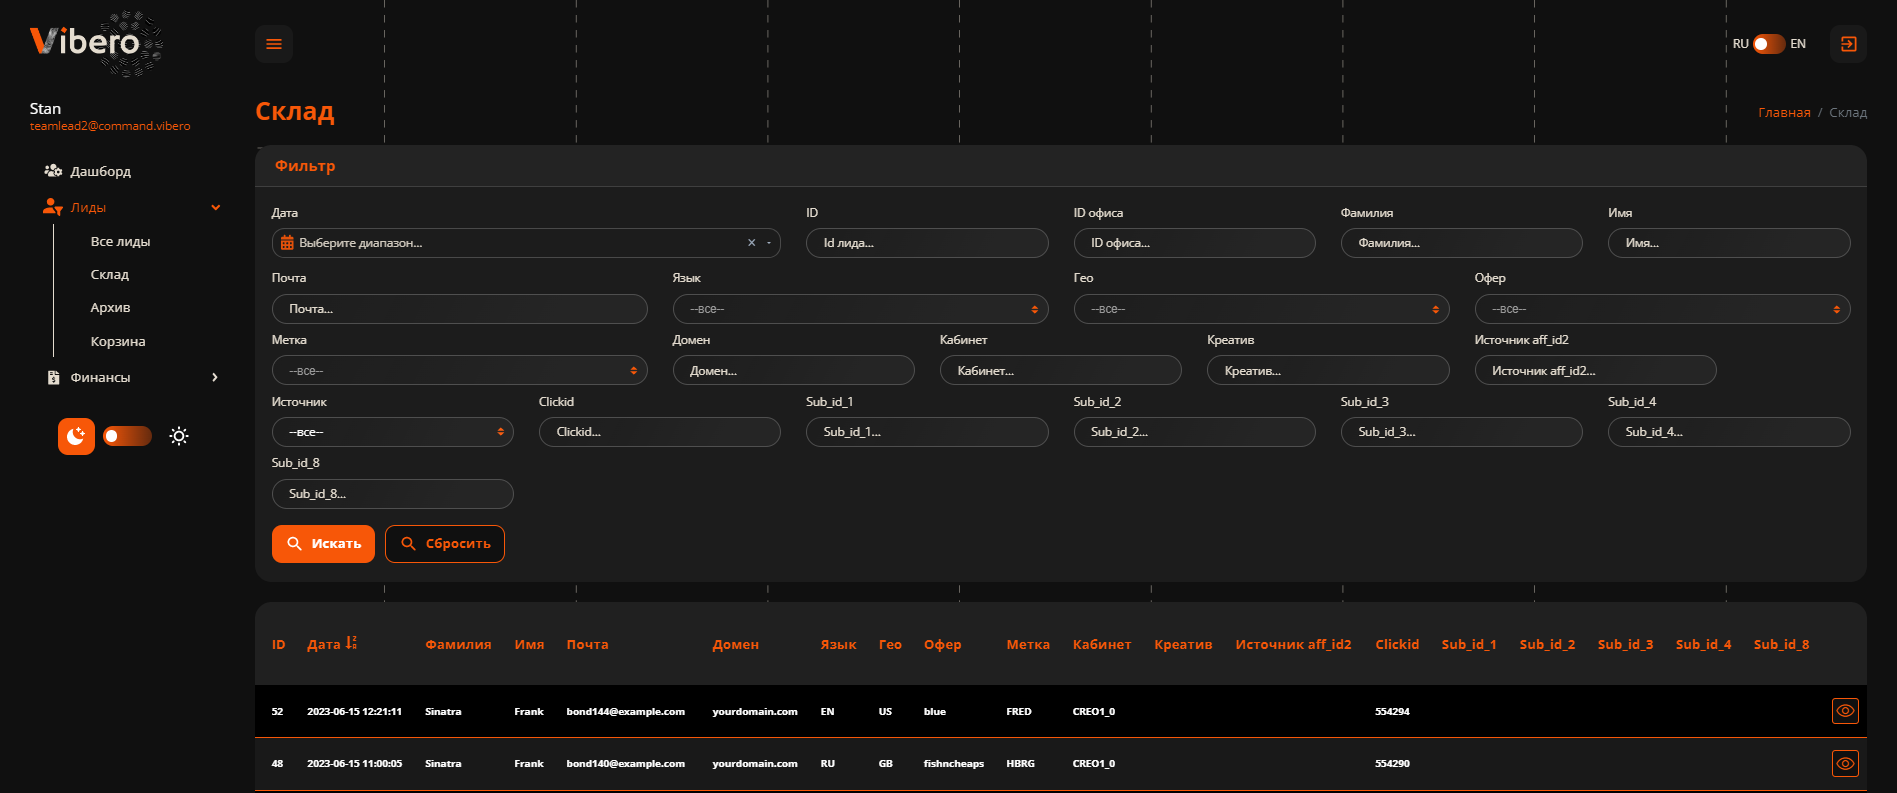Click into the Домен input field
The image size is (1897, 793).
(x=793, y=371)
